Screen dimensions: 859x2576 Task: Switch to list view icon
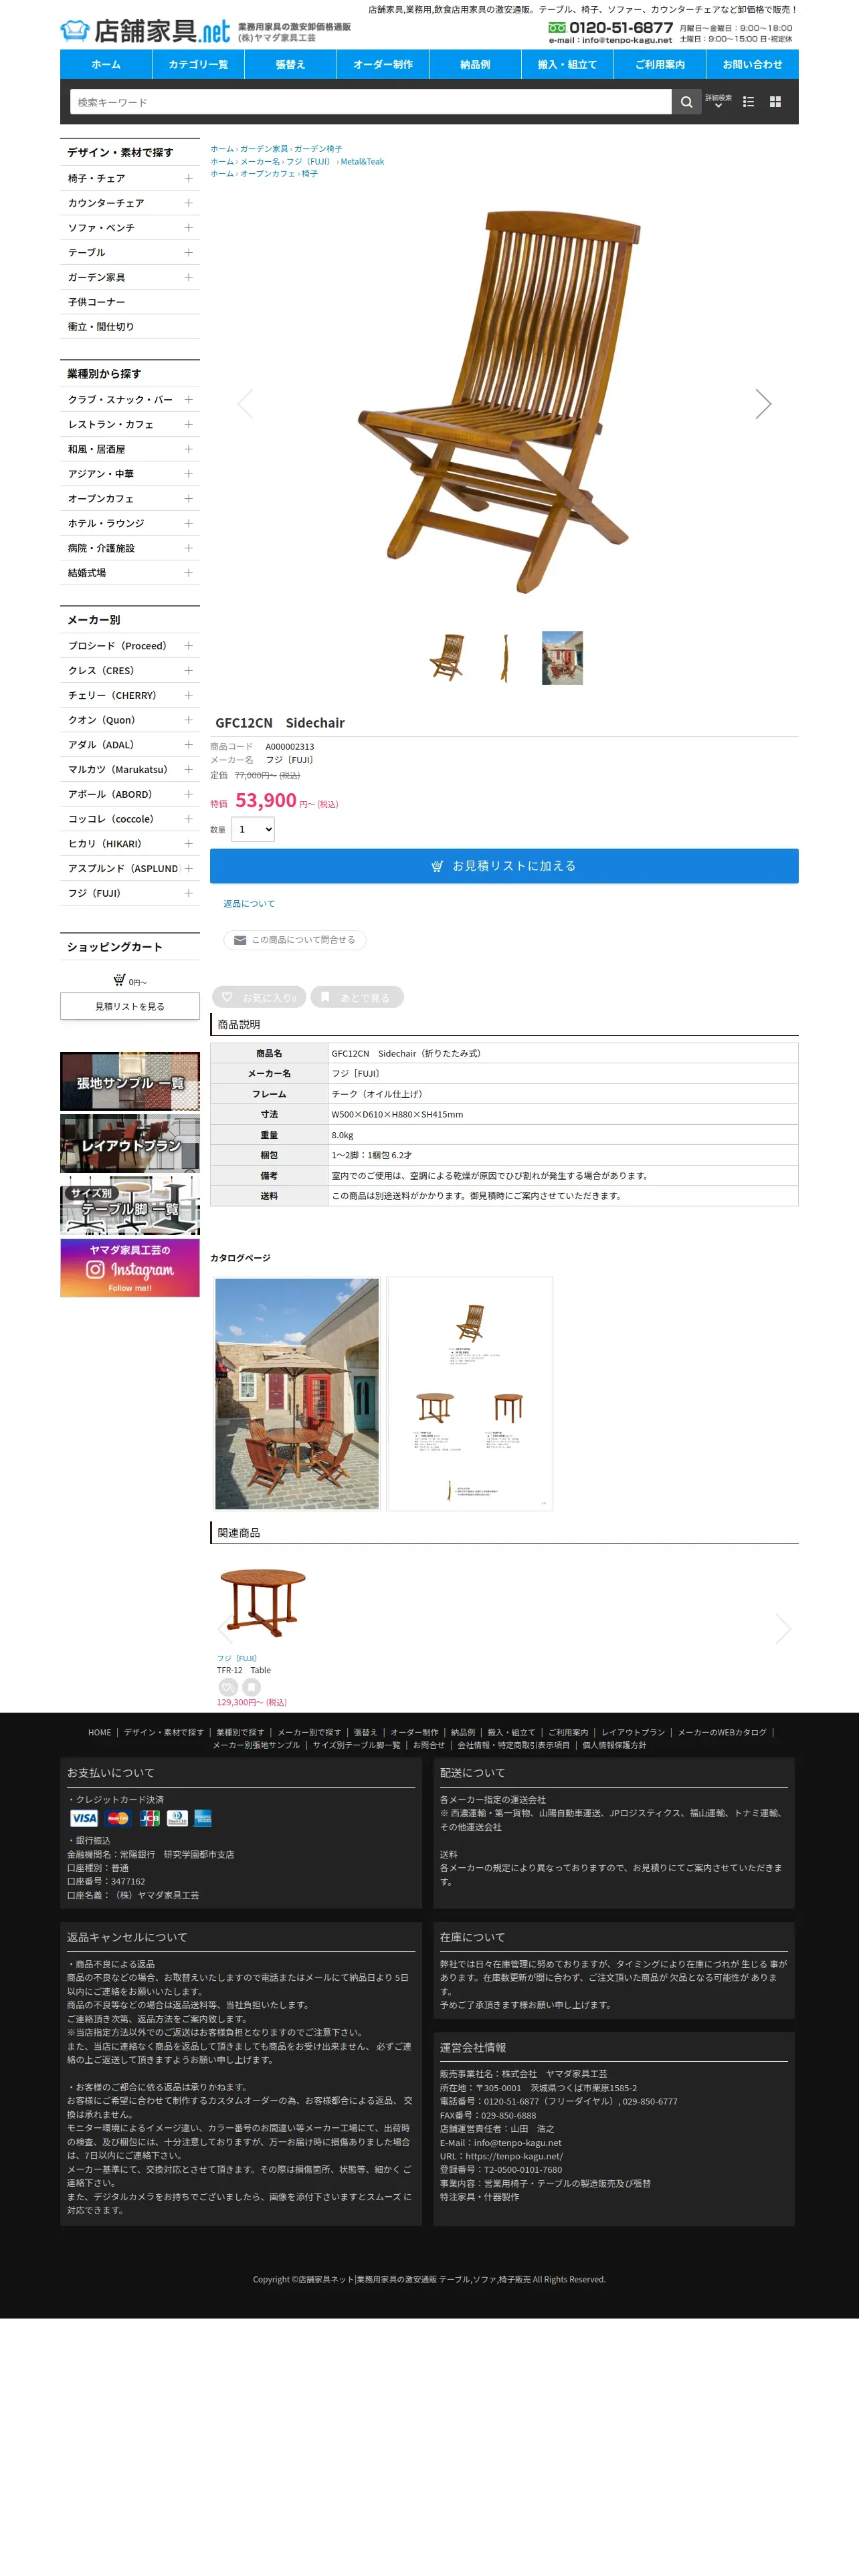coord(748,102)
